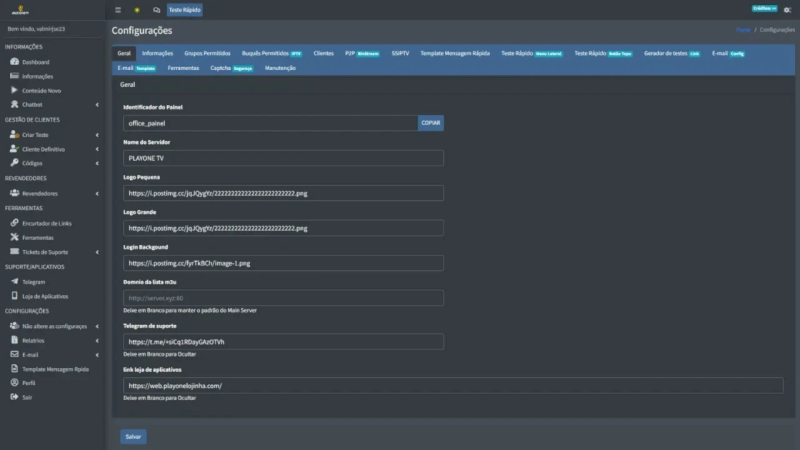
Task: Open Conteúdo Novo in the sidebar
Action: pos(42,90)
